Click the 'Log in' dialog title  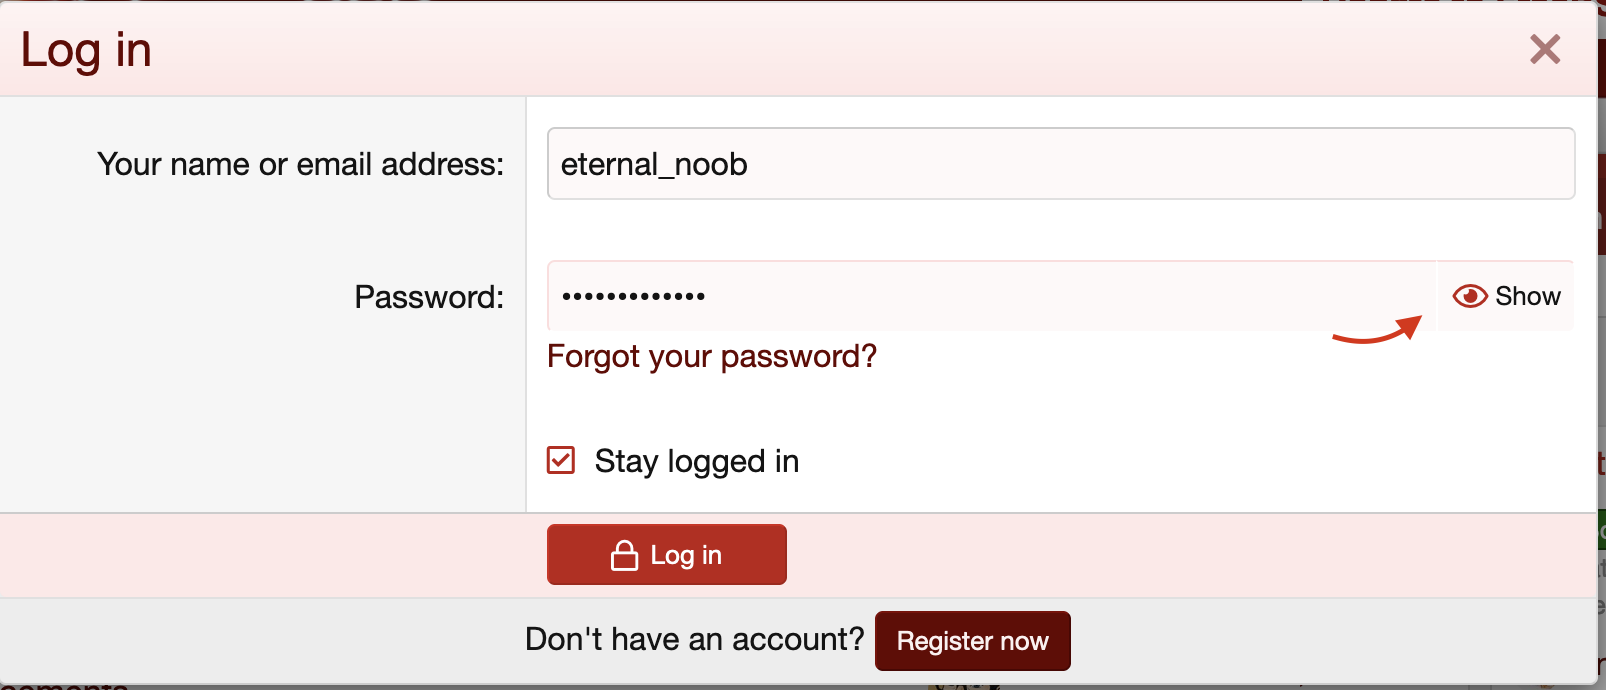pyautogui.click(x=86, y=50)
